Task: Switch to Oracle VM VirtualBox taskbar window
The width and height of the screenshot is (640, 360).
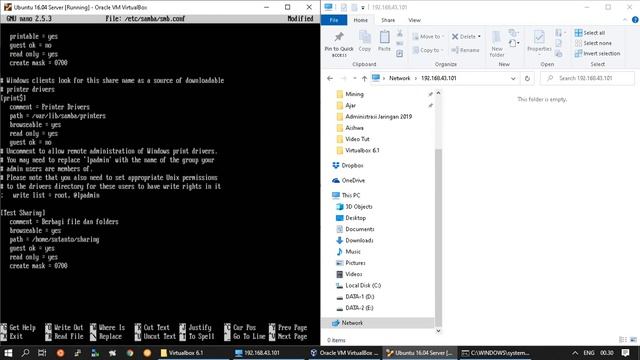Action: coord(344,353)
